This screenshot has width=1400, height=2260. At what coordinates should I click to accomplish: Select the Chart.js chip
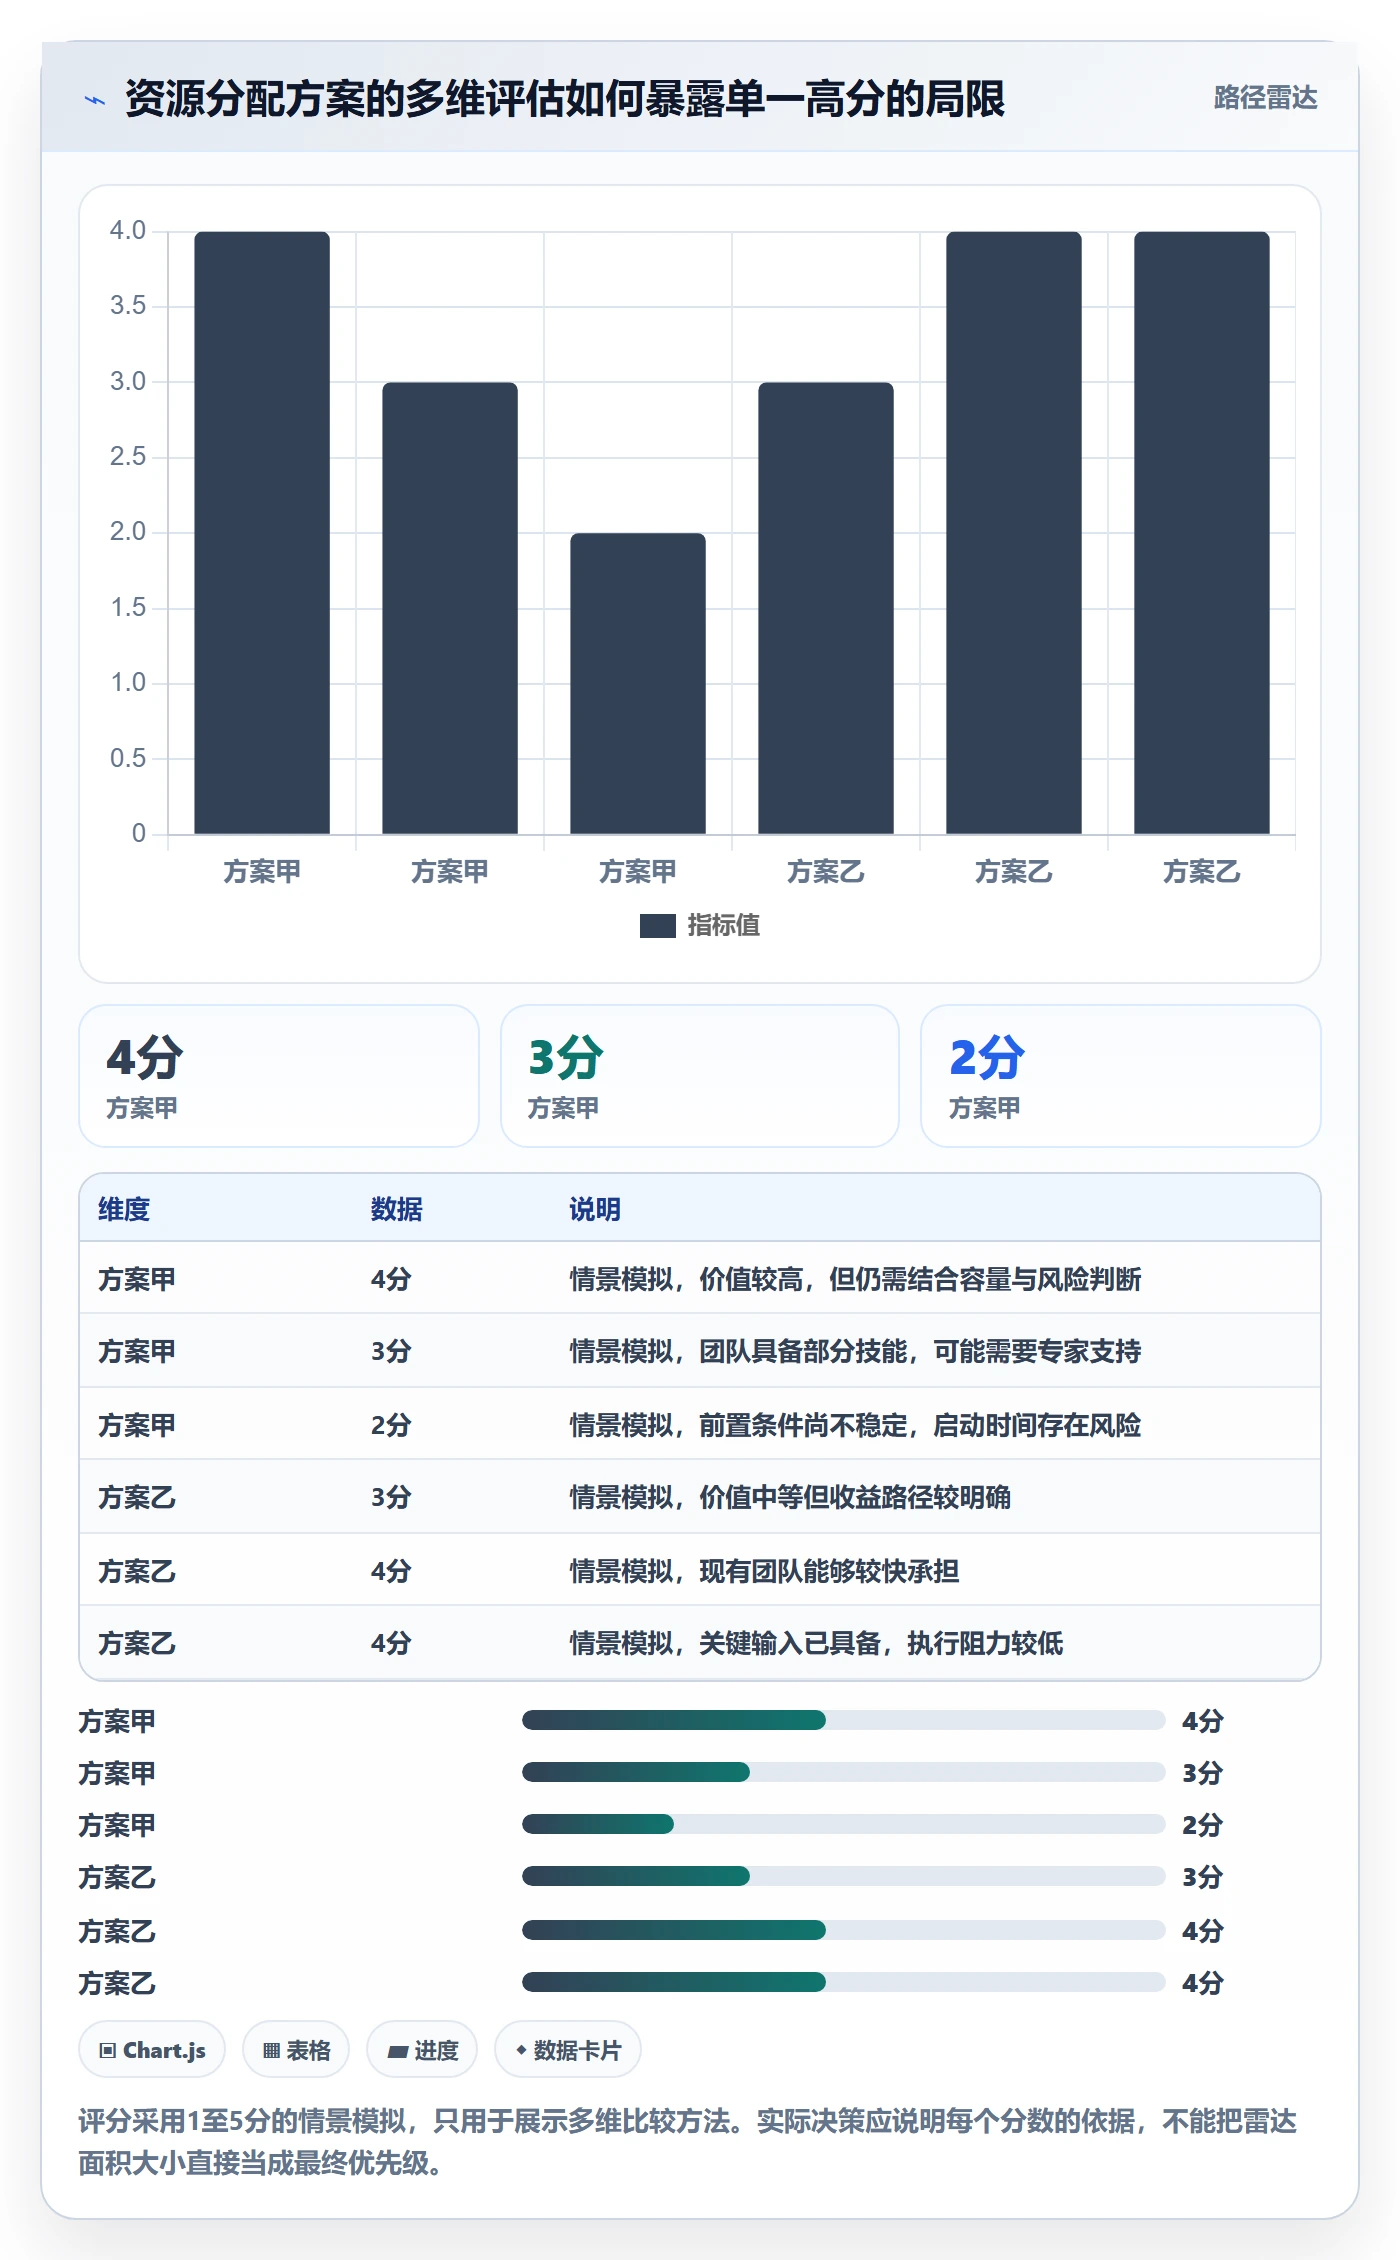pyautogui.click(x=152, y=2050)
